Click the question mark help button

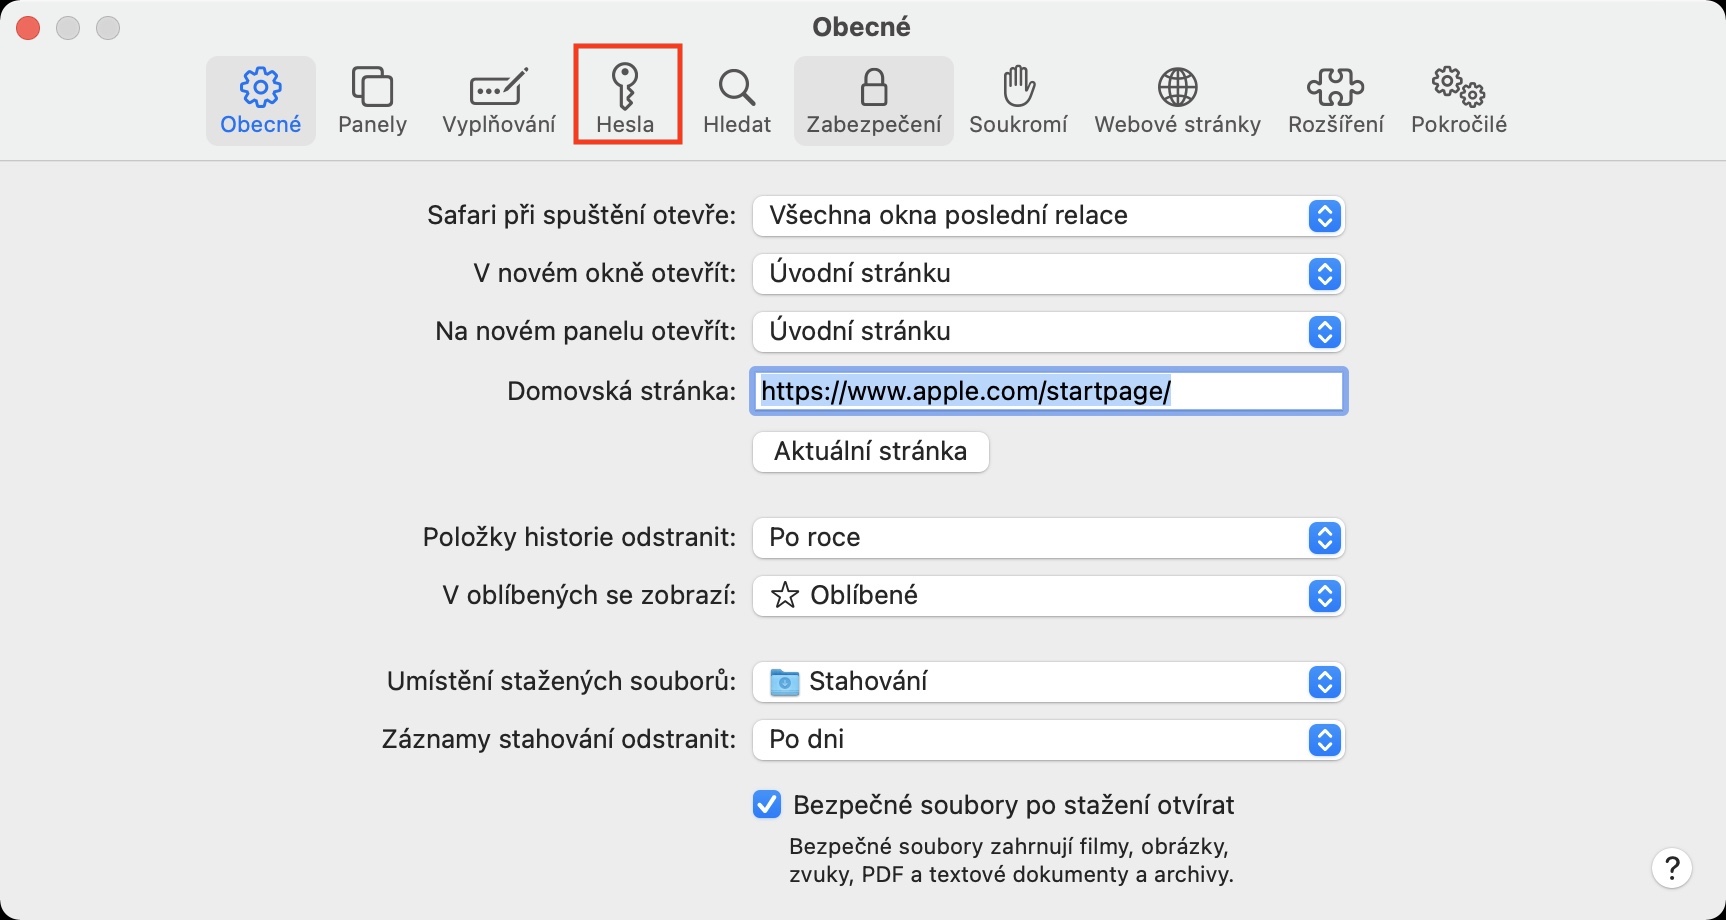pyautogui.click(x=1671, y=868)
